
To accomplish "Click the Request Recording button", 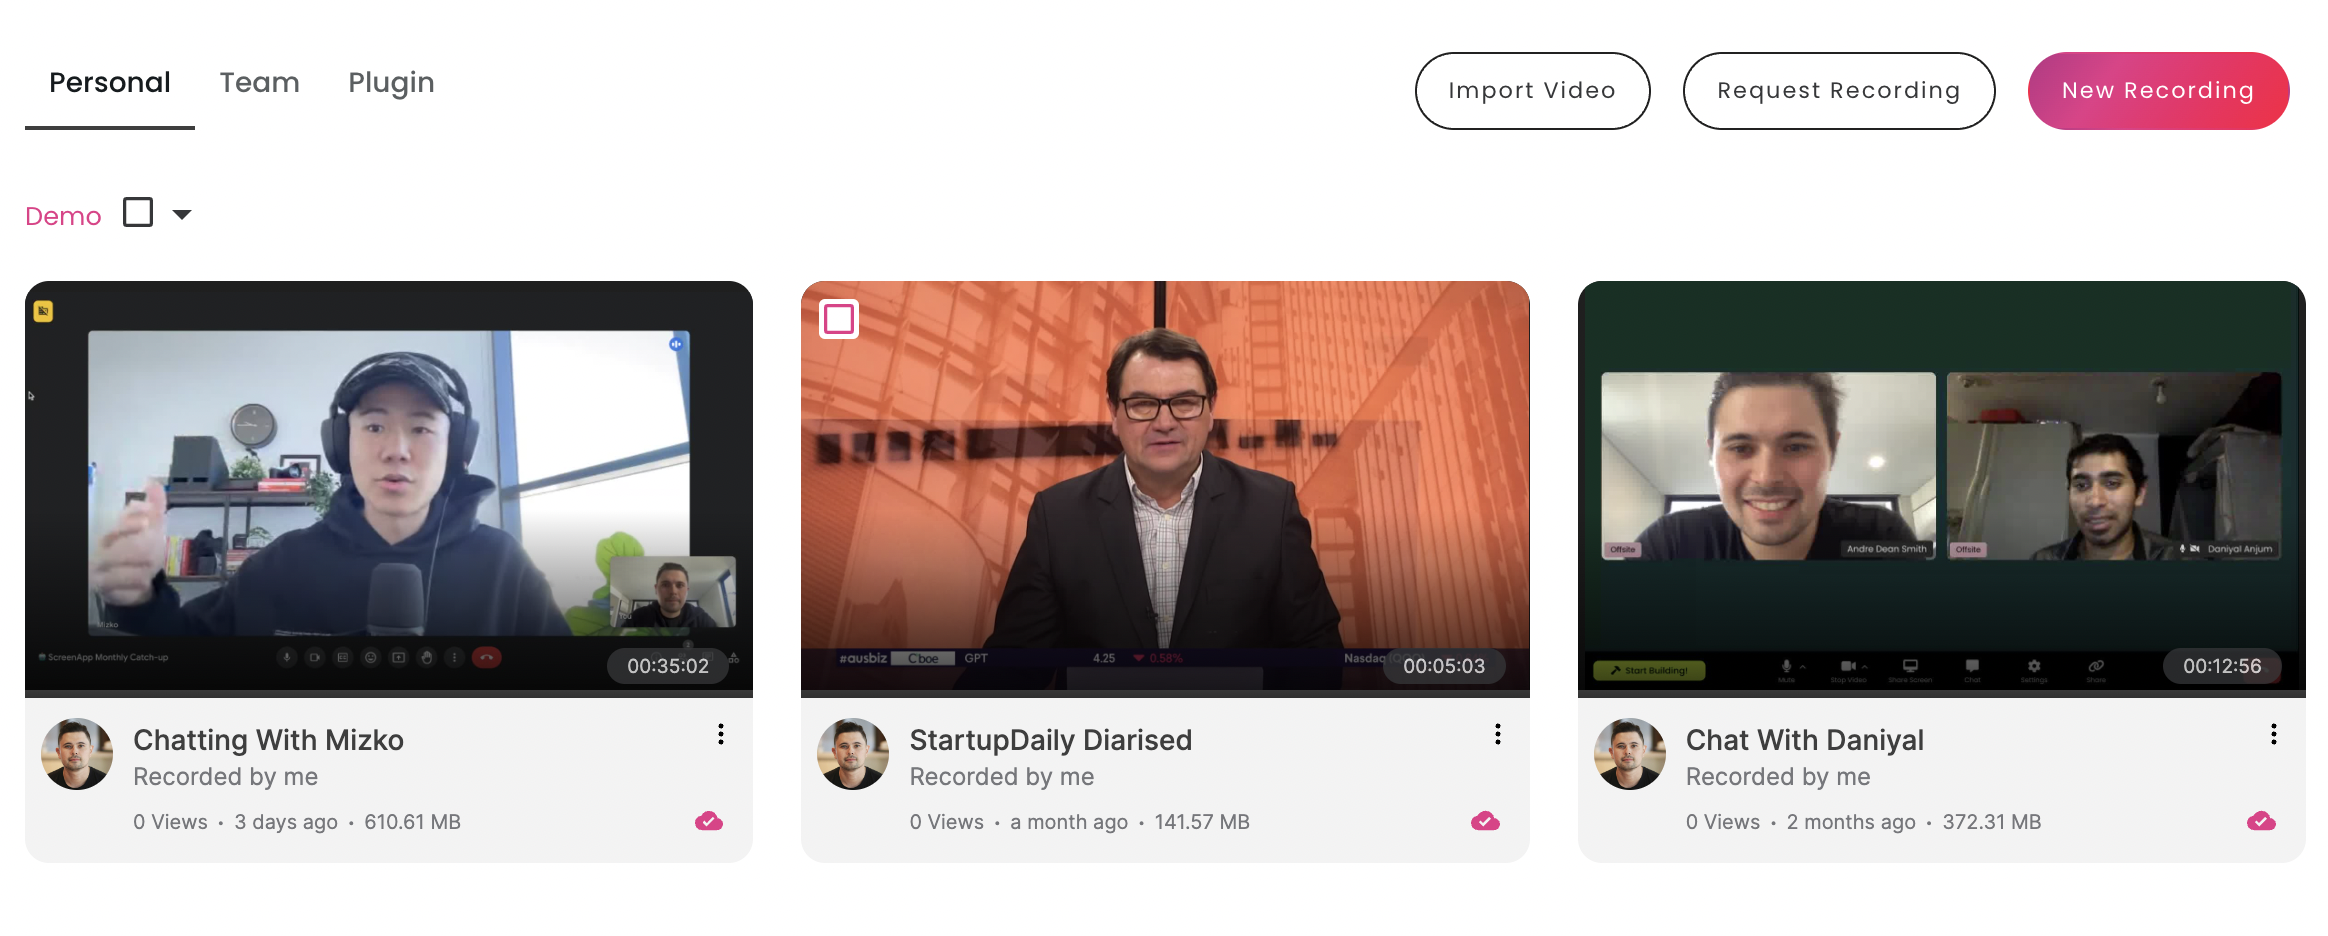I will click(1838, 91).
